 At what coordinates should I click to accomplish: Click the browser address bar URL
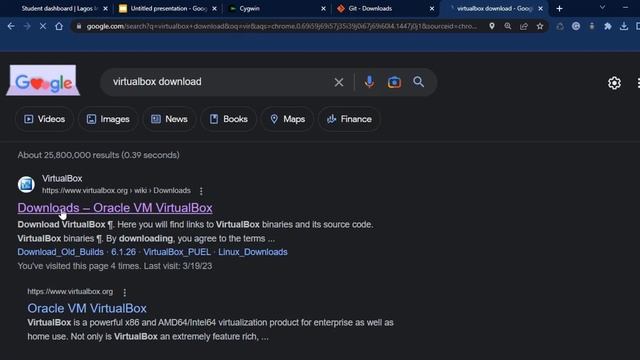pyautogui.click(x=282, y=27)
